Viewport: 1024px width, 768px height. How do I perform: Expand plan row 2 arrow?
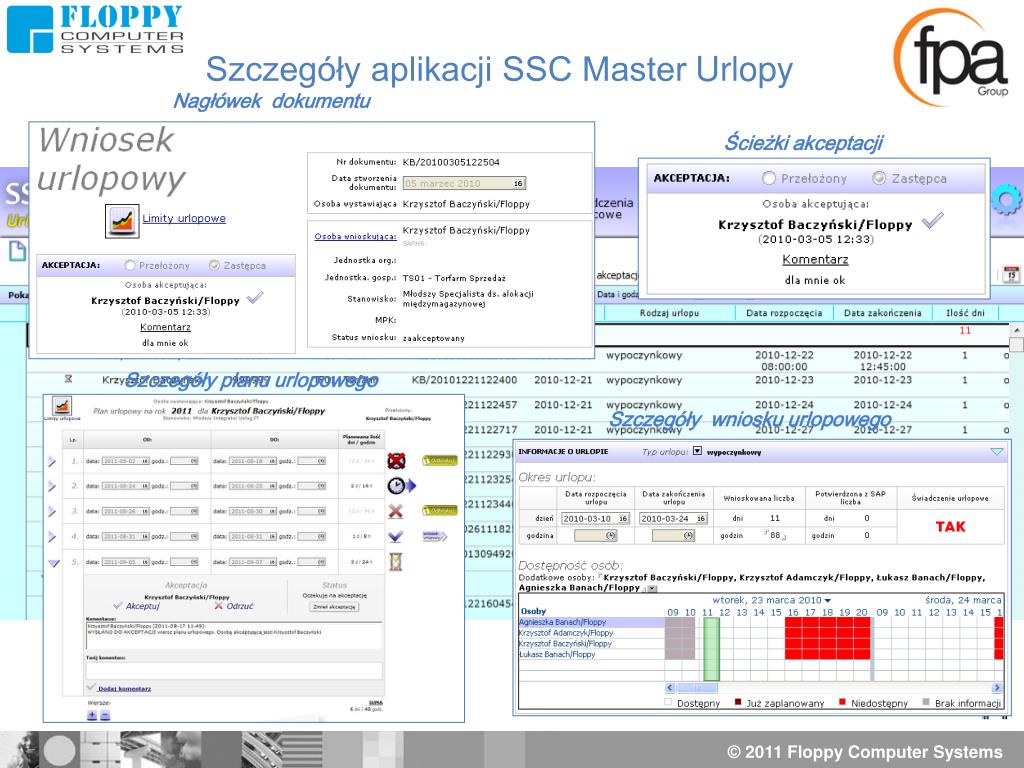coord(52,486)
